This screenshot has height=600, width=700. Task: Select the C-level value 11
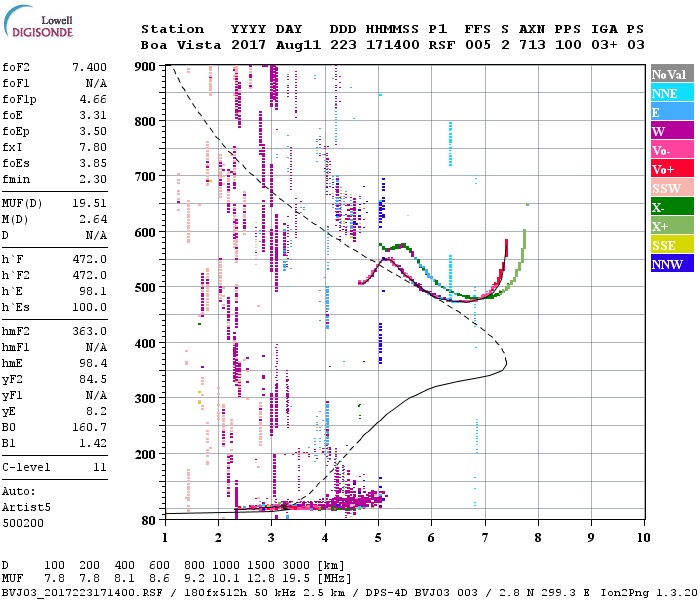99,467
